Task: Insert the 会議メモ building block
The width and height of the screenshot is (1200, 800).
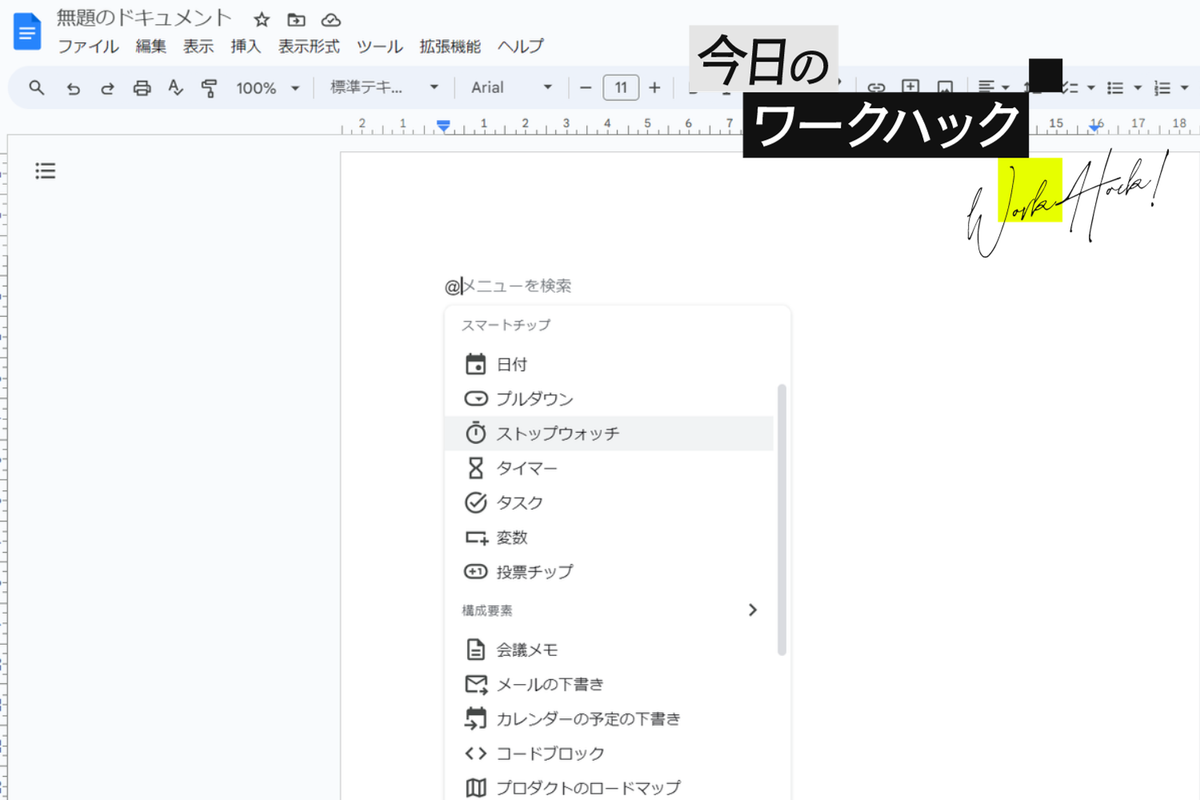Action: tap(609, 650)
